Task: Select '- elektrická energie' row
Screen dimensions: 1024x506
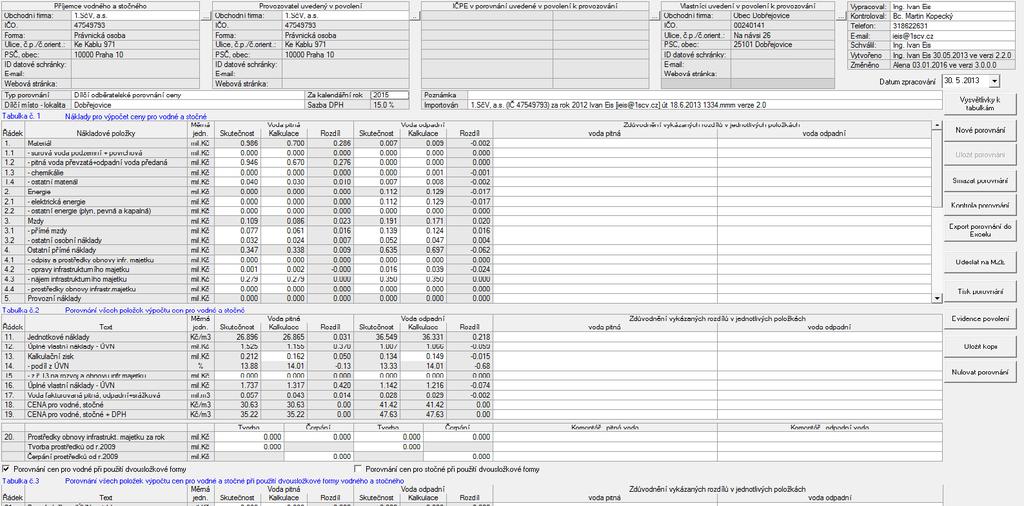Action: [x=106, y=202]
